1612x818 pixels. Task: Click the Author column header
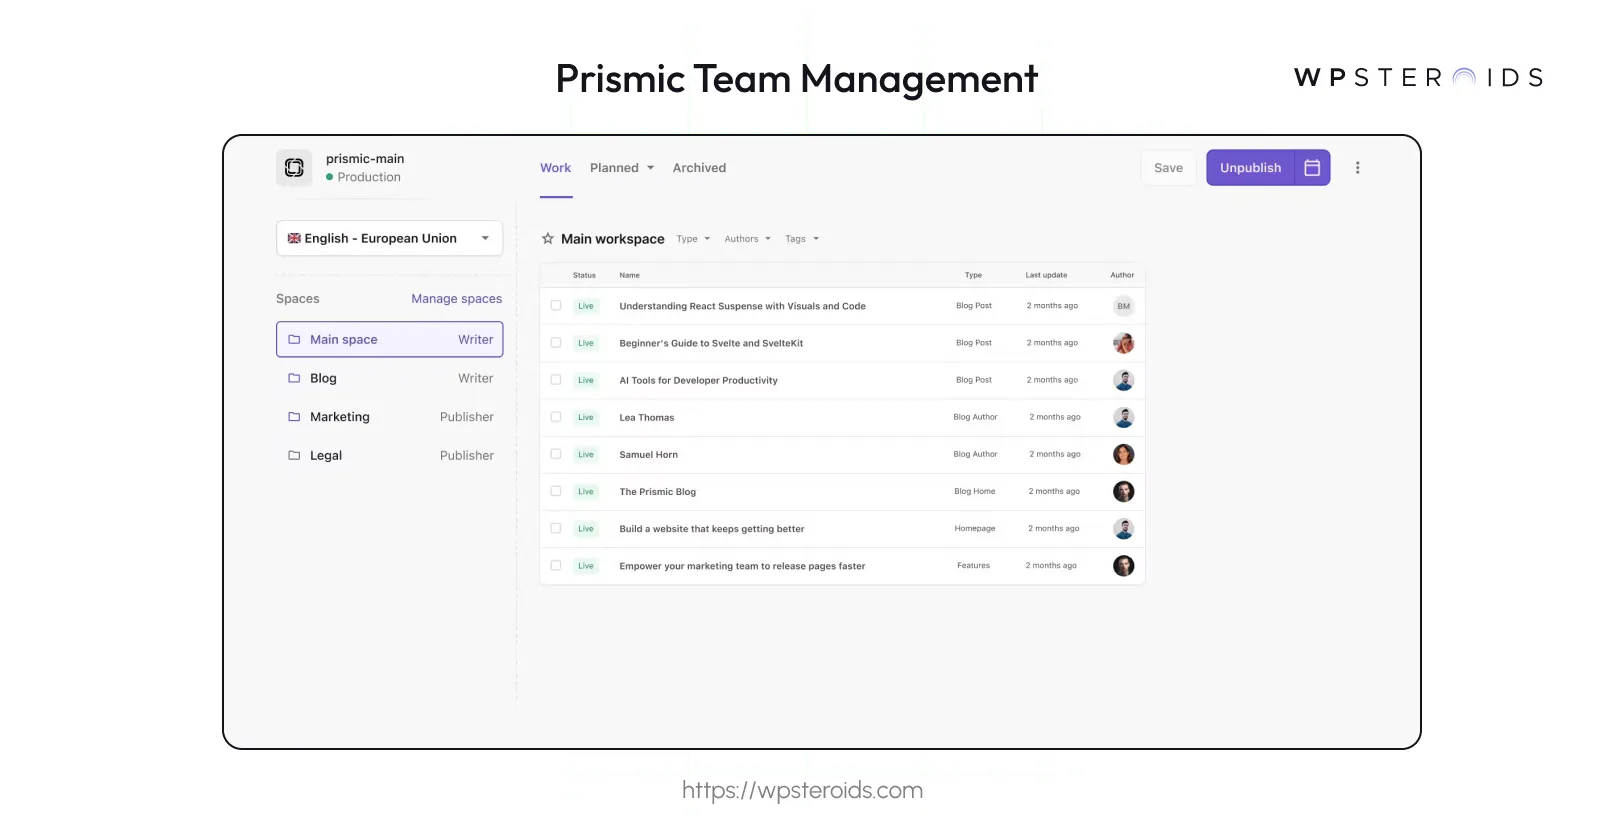pos(1122,275)
